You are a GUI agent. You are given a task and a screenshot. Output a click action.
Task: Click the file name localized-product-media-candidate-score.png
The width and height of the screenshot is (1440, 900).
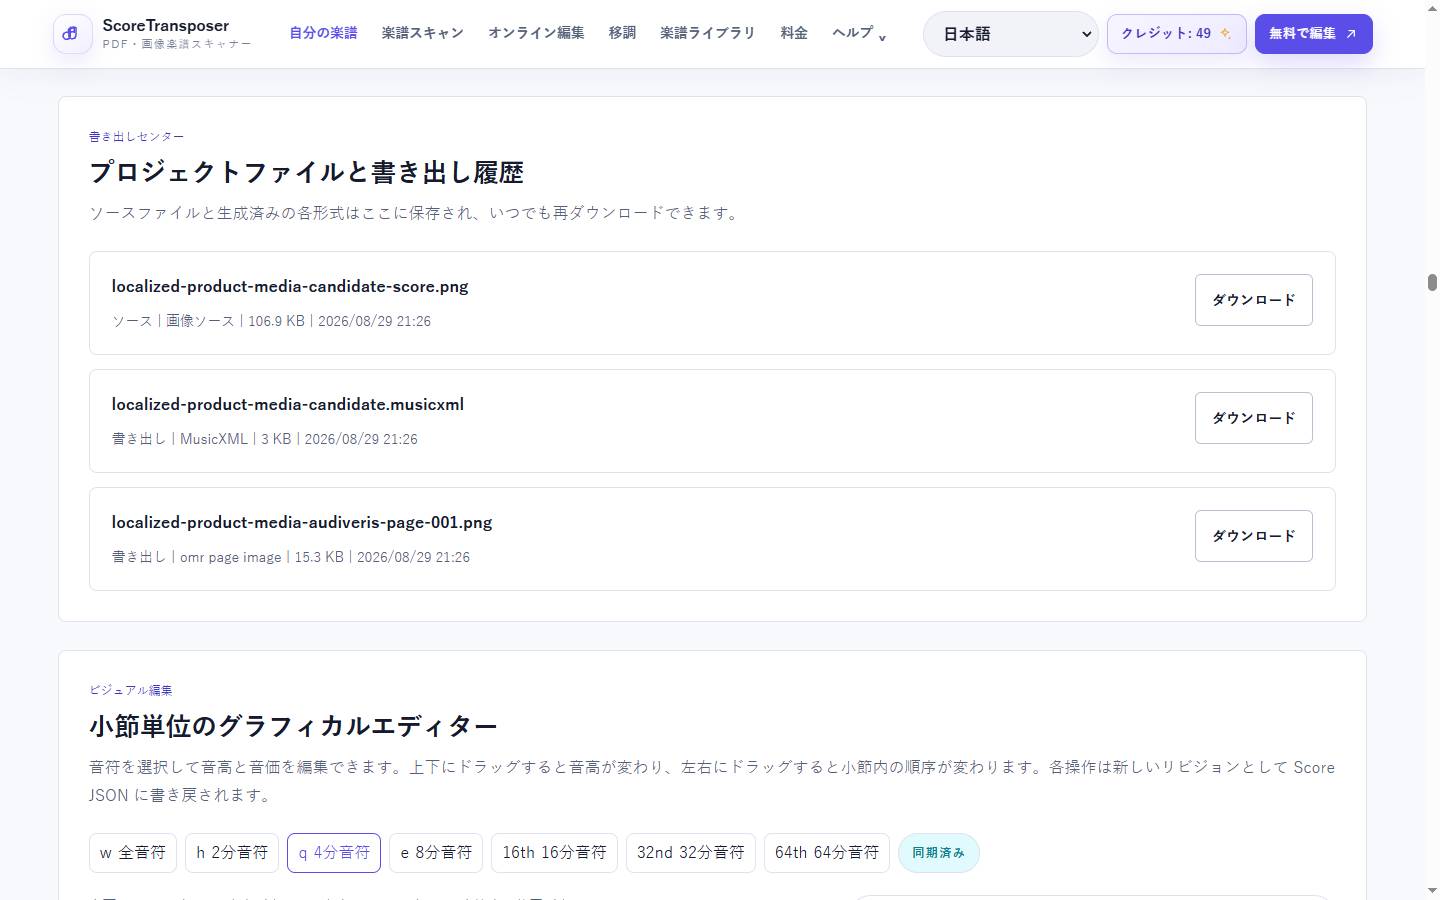pos(290,287)
